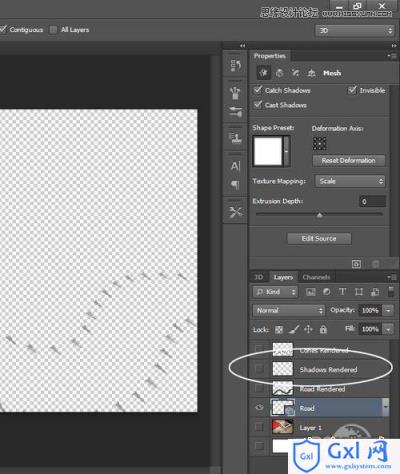Select the Layer 1 thumbnail
The image size is (400, 474).
click(x=283, y=426)
